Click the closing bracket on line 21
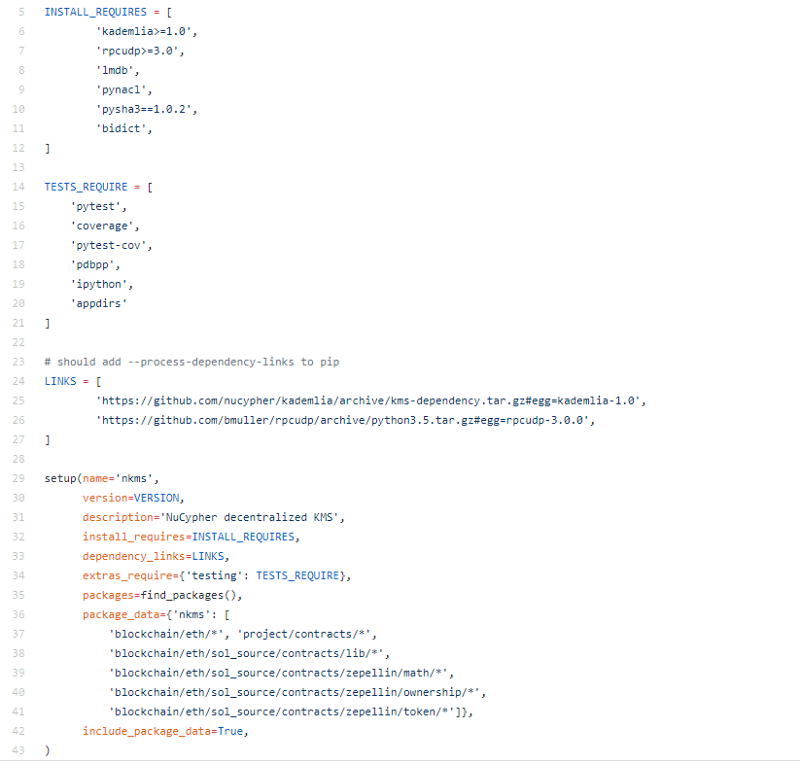Viewport: 800px width, 762px height. (x=47, y=323)
